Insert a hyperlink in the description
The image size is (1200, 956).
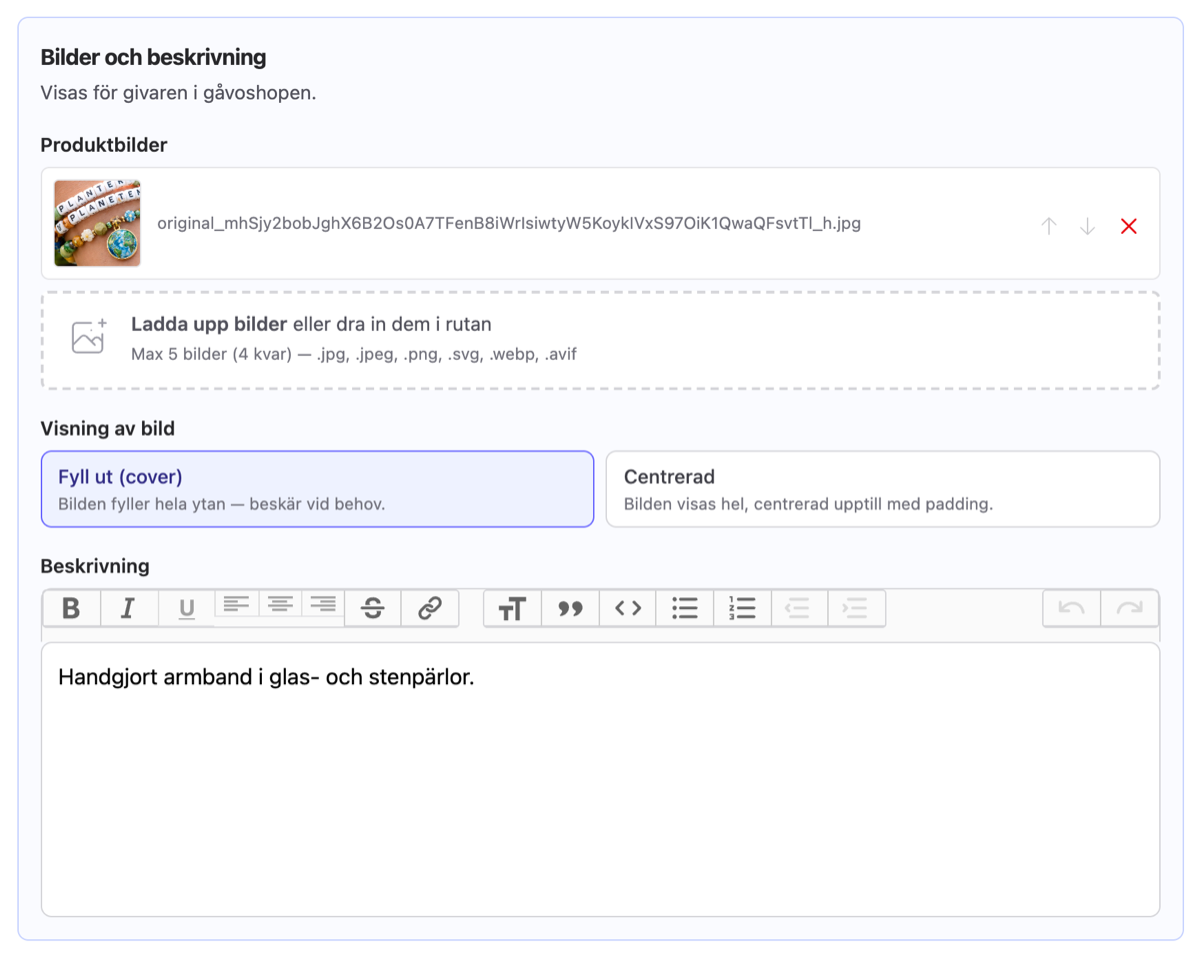[x=430, y=608]
